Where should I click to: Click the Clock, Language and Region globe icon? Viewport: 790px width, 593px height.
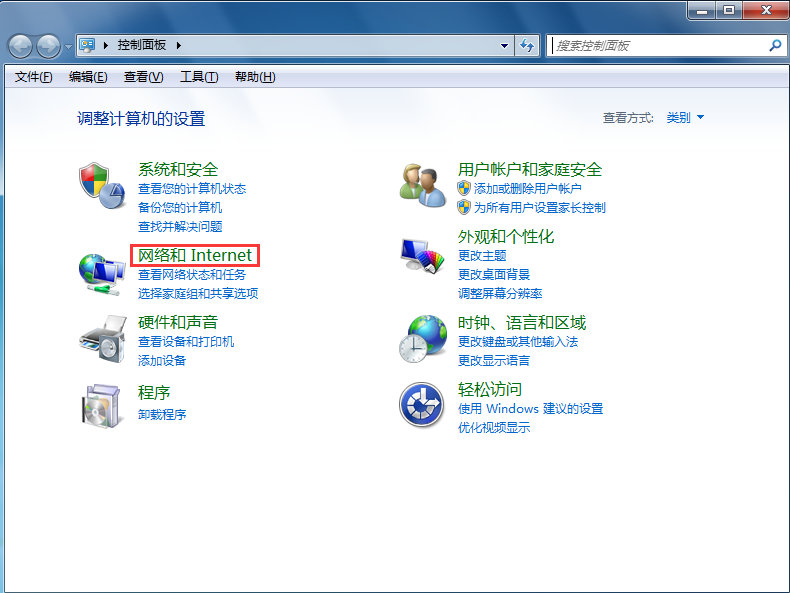[x=421, y=338]
